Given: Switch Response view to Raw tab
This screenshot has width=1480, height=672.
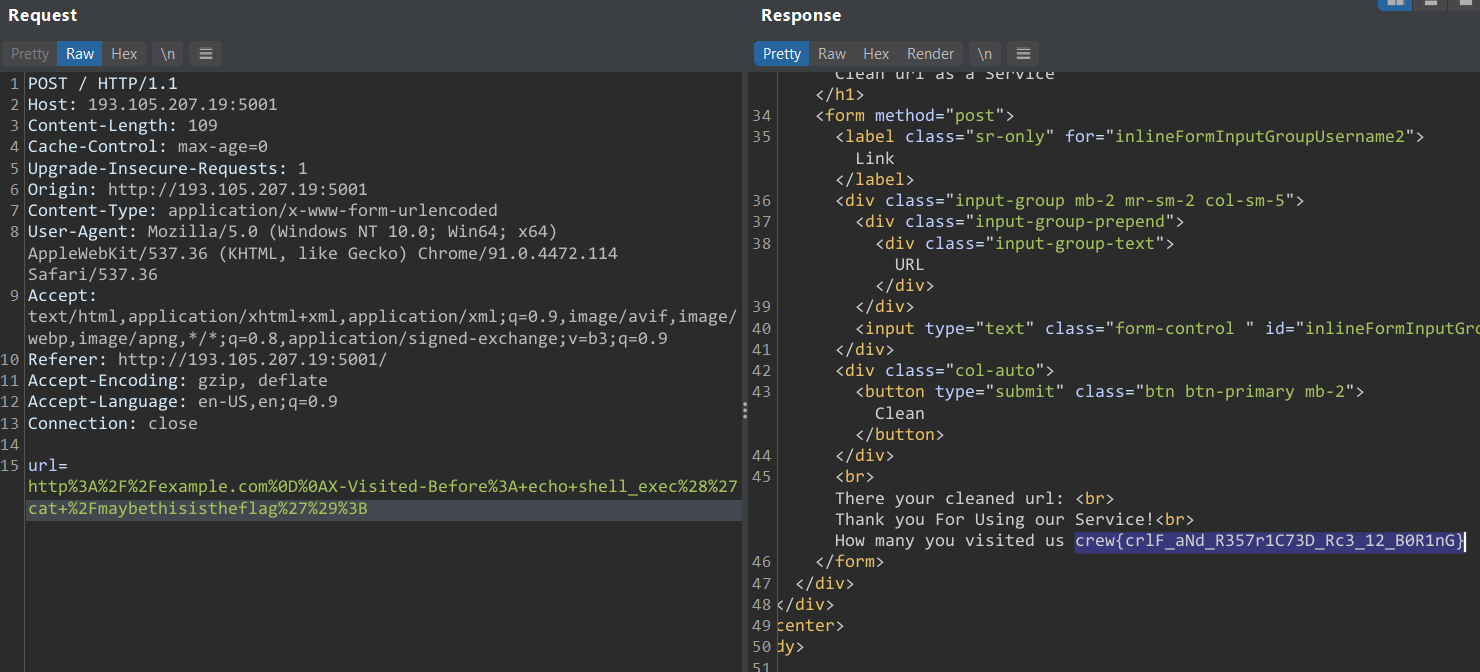Looking at the screenshot, I should (831, 54).
